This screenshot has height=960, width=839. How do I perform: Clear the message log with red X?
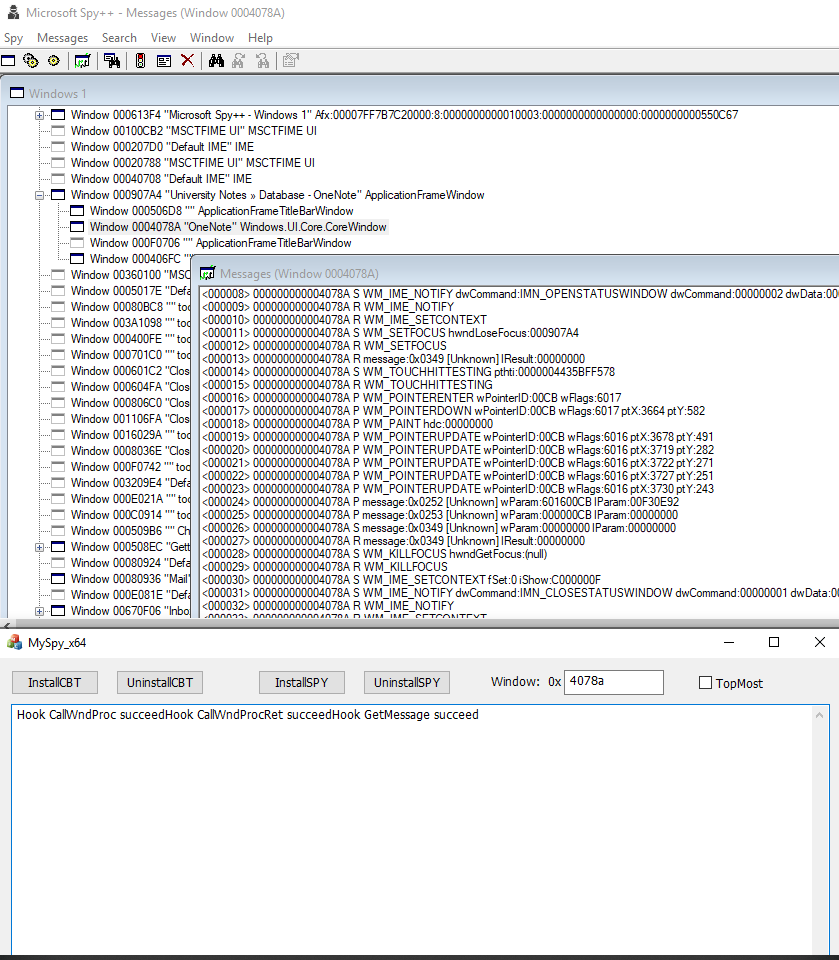(x=187, y=61)
